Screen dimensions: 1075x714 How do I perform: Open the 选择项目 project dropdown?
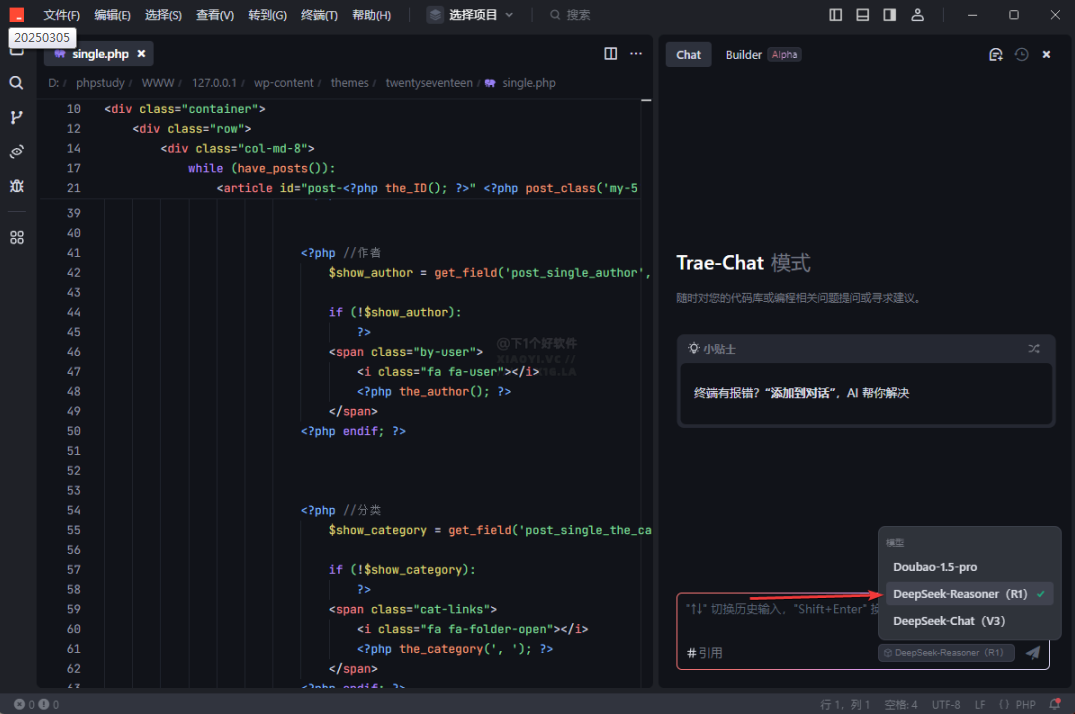pos(470,15)
